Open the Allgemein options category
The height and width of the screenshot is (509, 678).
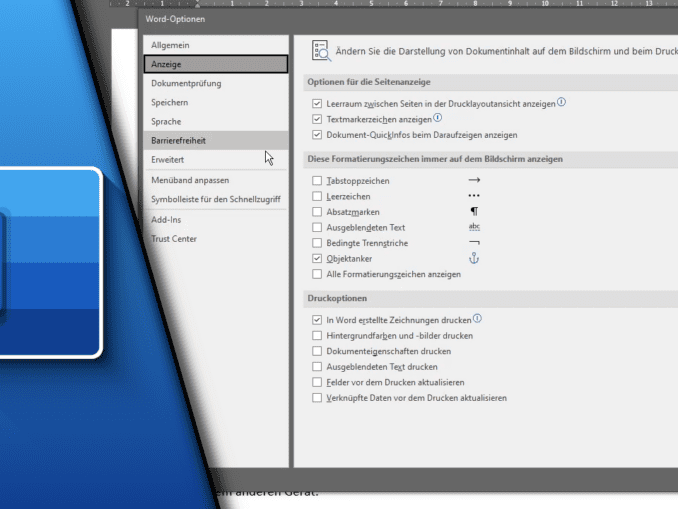click(215, 45)
